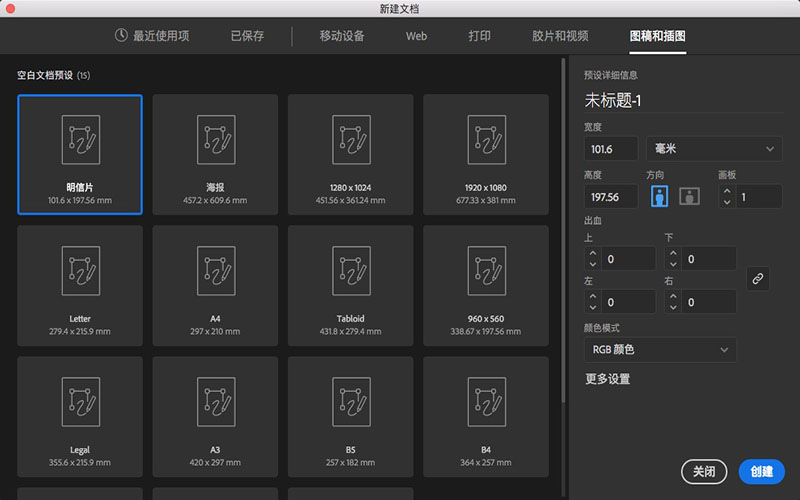Switch to the 已保存 tab
Image resolution: width=800 pixels, height=500 pixels.
tap(247, 36)
